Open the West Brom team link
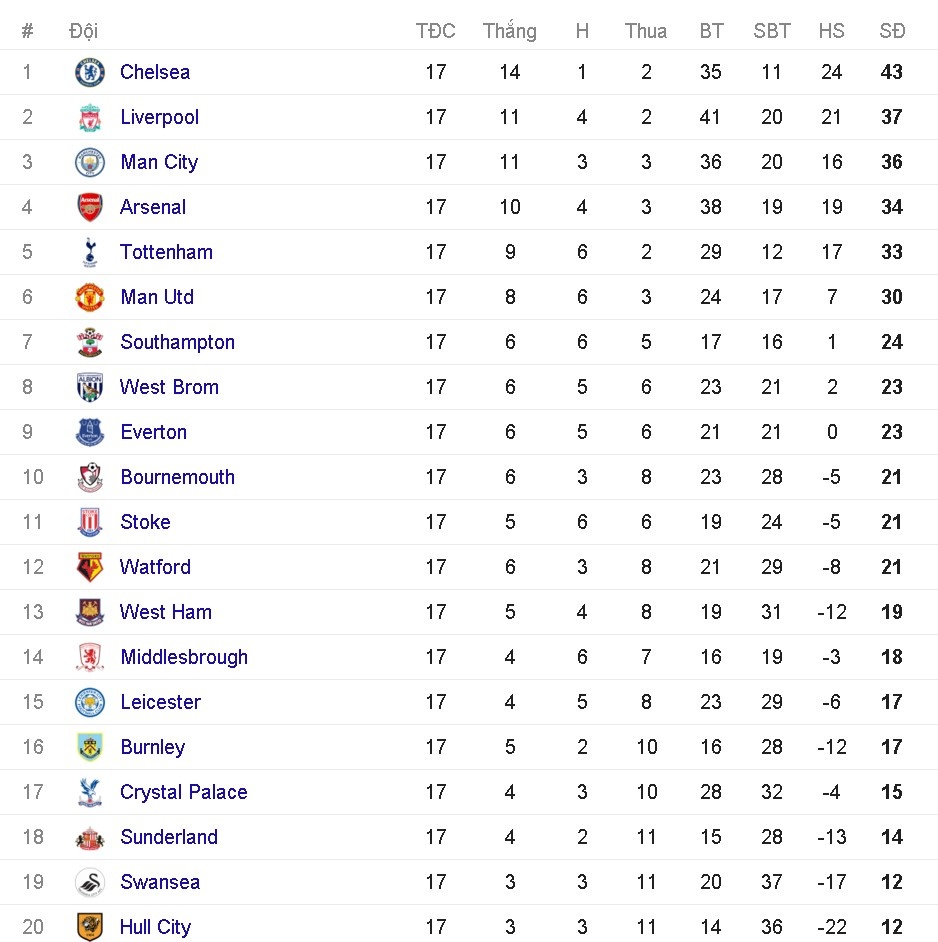 coord(169,387)
